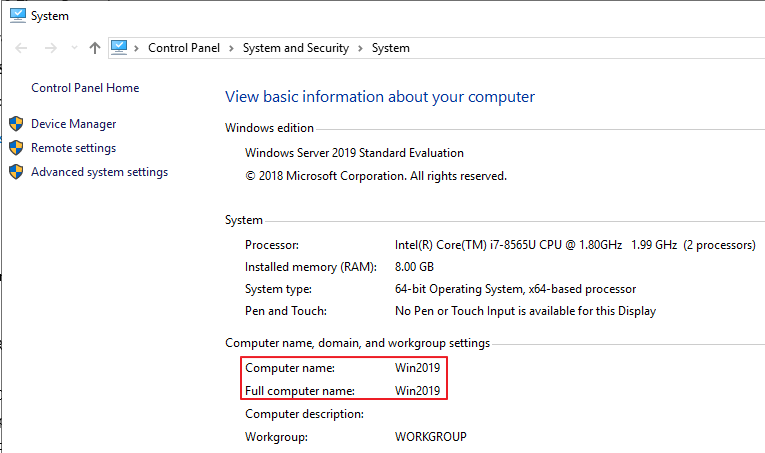765x453 pixels.
Task: Open Remote settings
Action: [x=74, y=148]
